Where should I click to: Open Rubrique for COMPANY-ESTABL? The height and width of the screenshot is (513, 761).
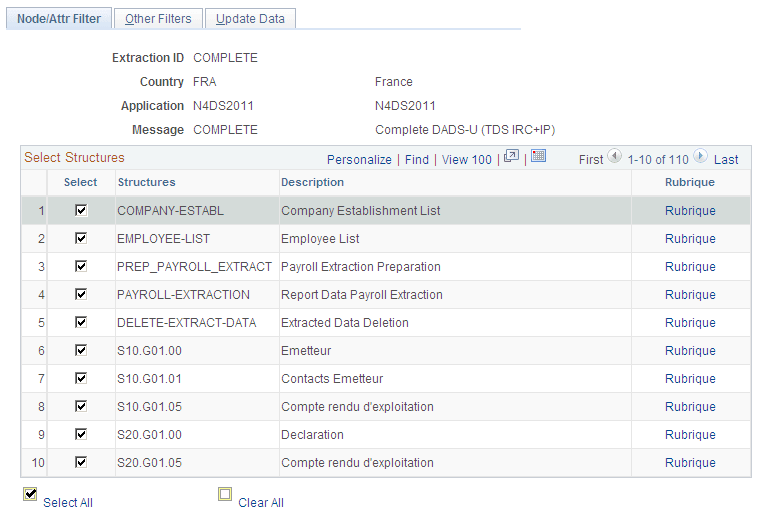click(690, 211)
